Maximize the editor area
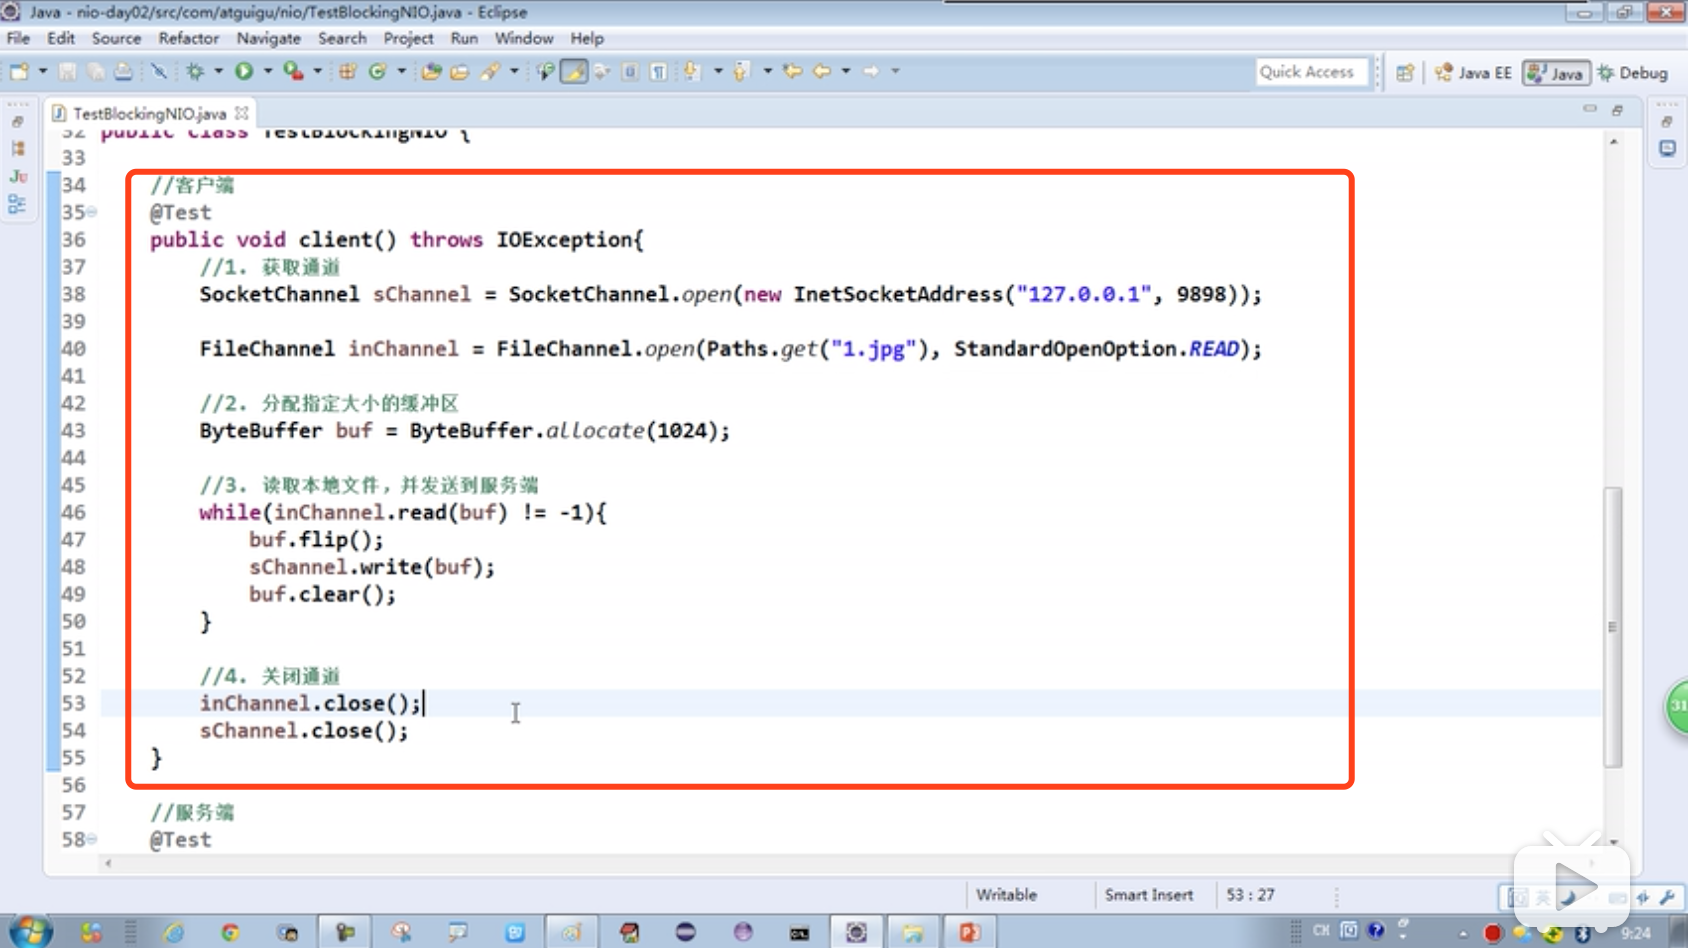The width and height of the screenshot is (1688, 948). (x=1617, y=110)
